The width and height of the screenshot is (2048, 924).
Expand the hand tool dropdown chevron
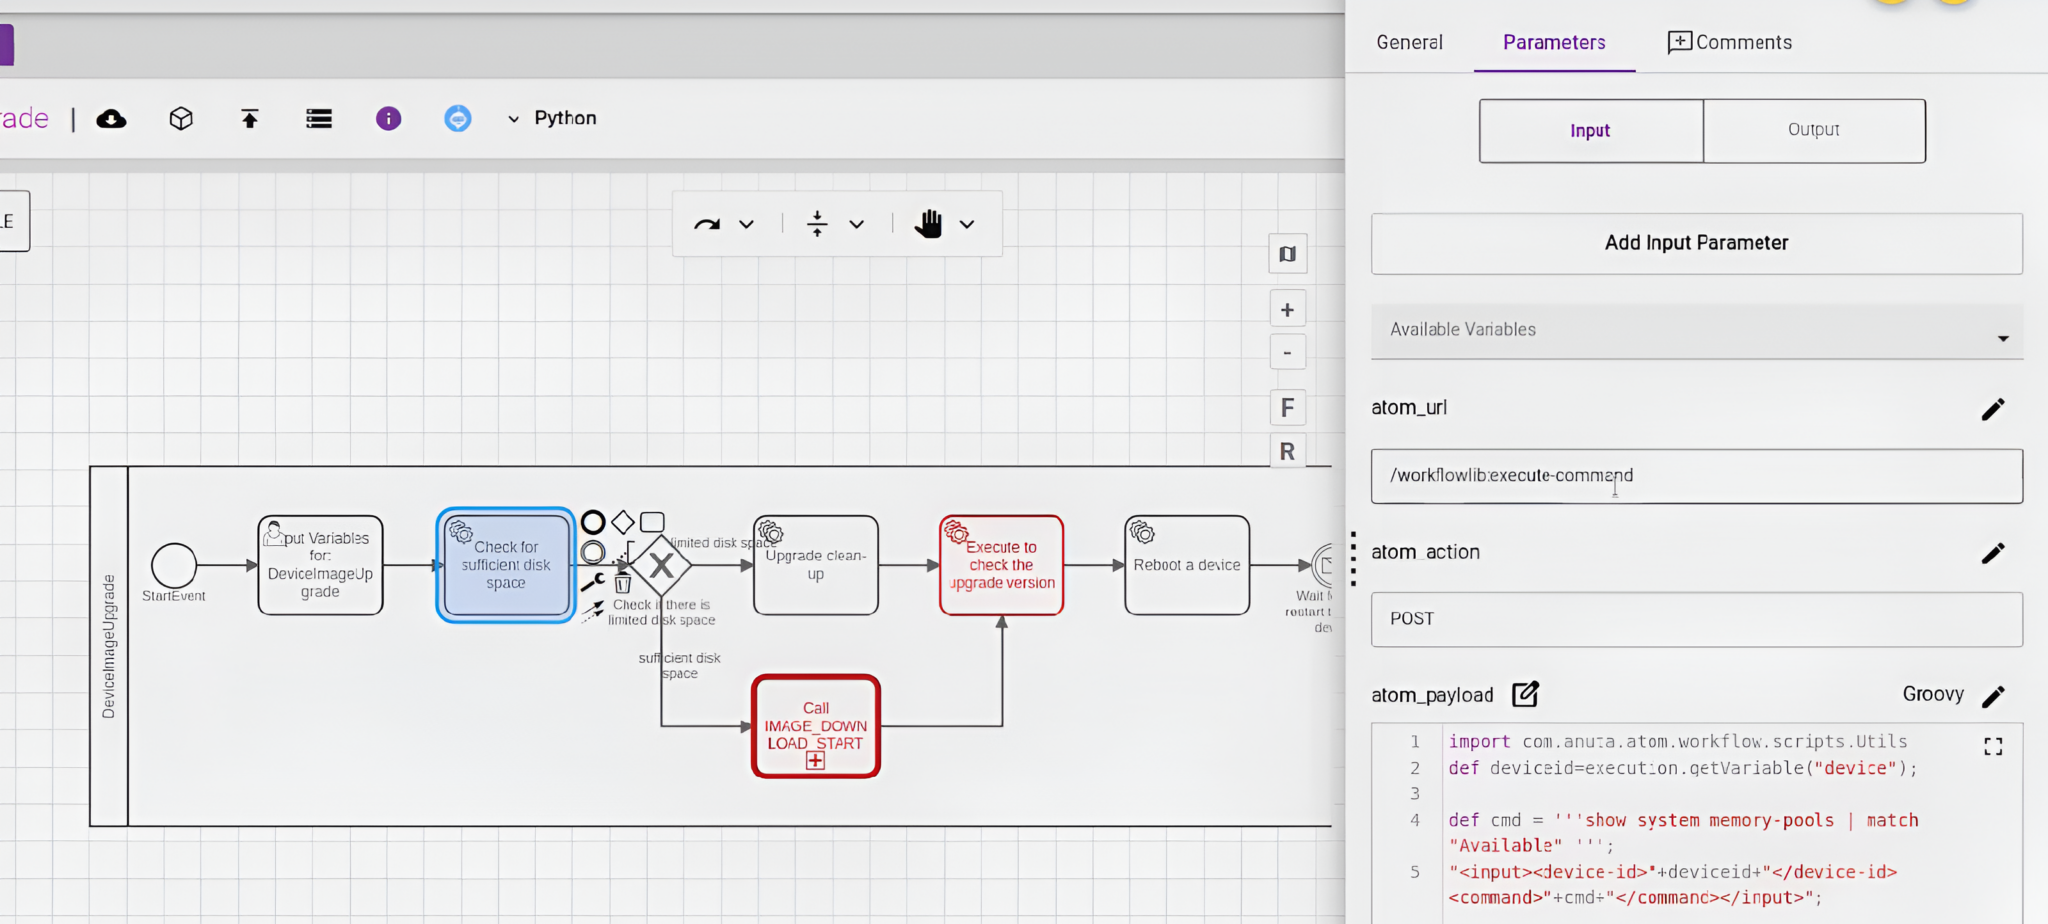tap(967, 224)
